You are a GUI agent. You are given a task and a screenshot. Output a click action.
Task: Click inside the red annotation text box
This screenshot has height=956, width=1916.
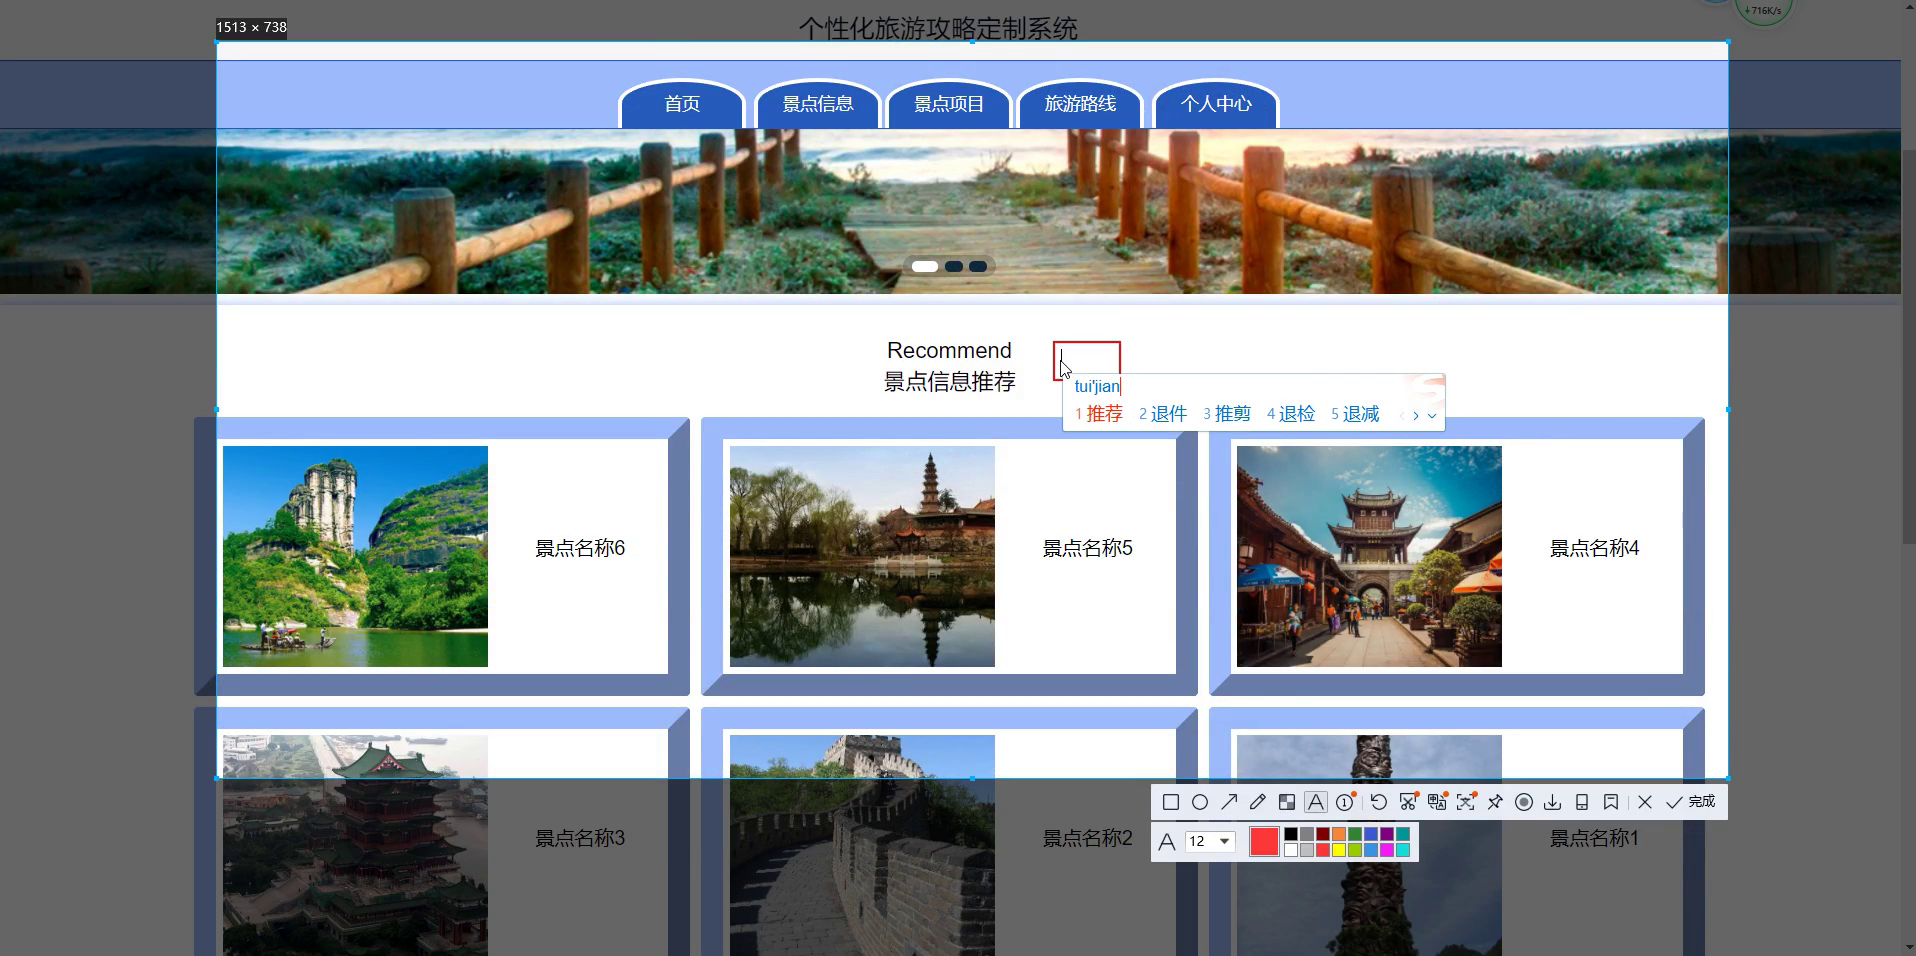[1087, 361]
